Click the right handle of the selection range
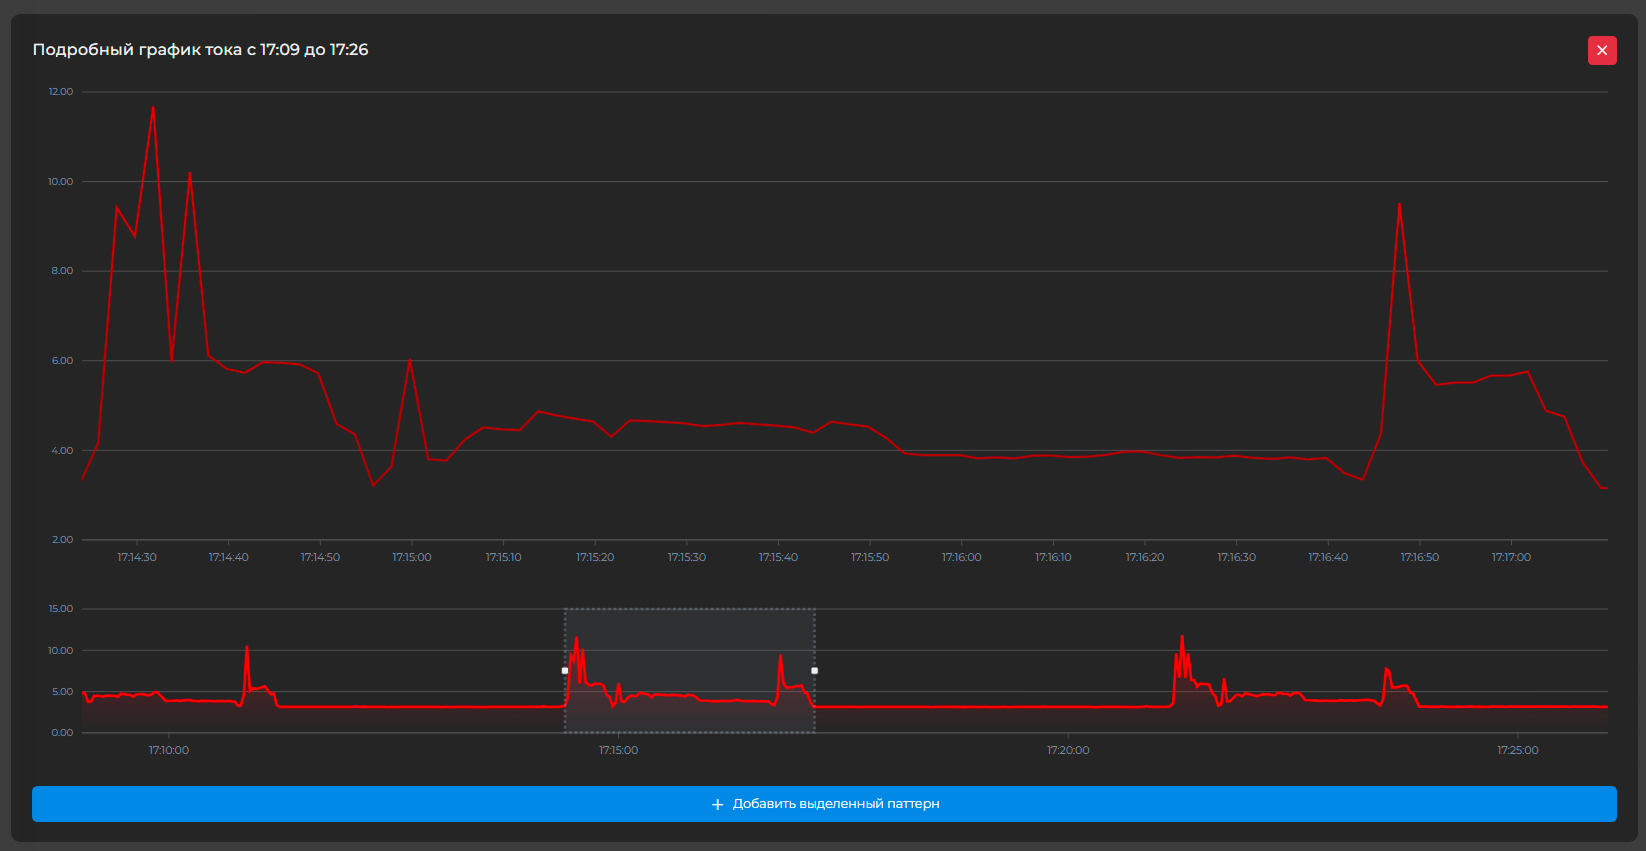The height and width of the screenshot is (851, 1646). click(814, 671)
